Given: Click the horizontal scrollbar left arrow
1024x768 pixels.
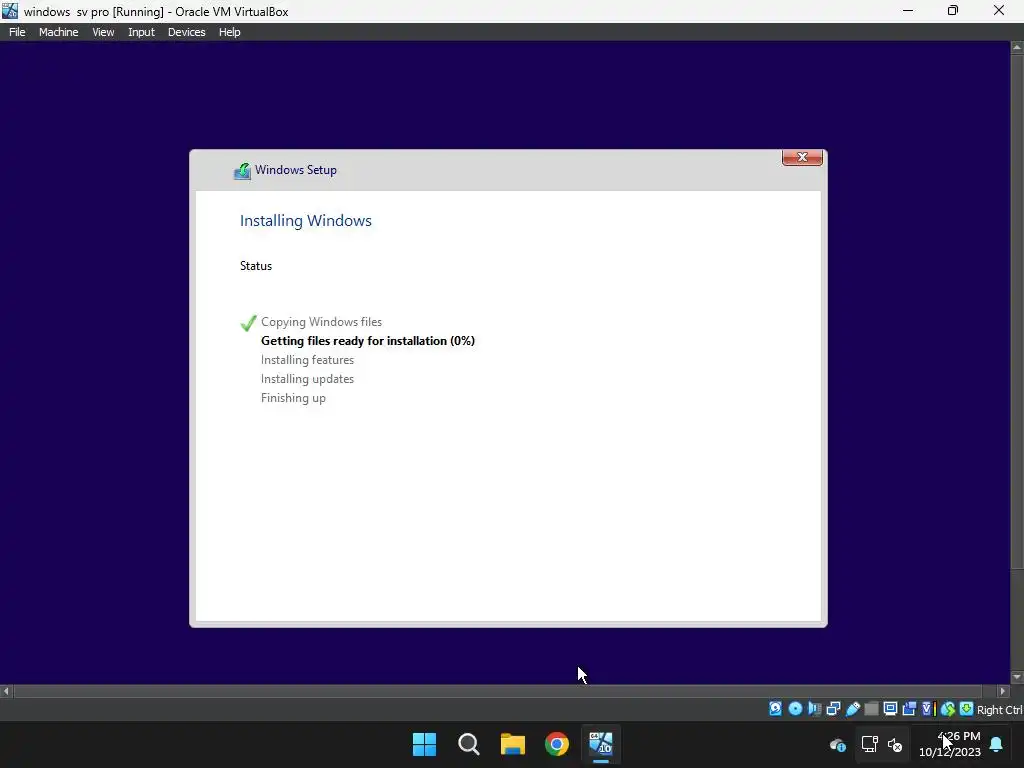Looking at the screenshot, I should 6,691.
